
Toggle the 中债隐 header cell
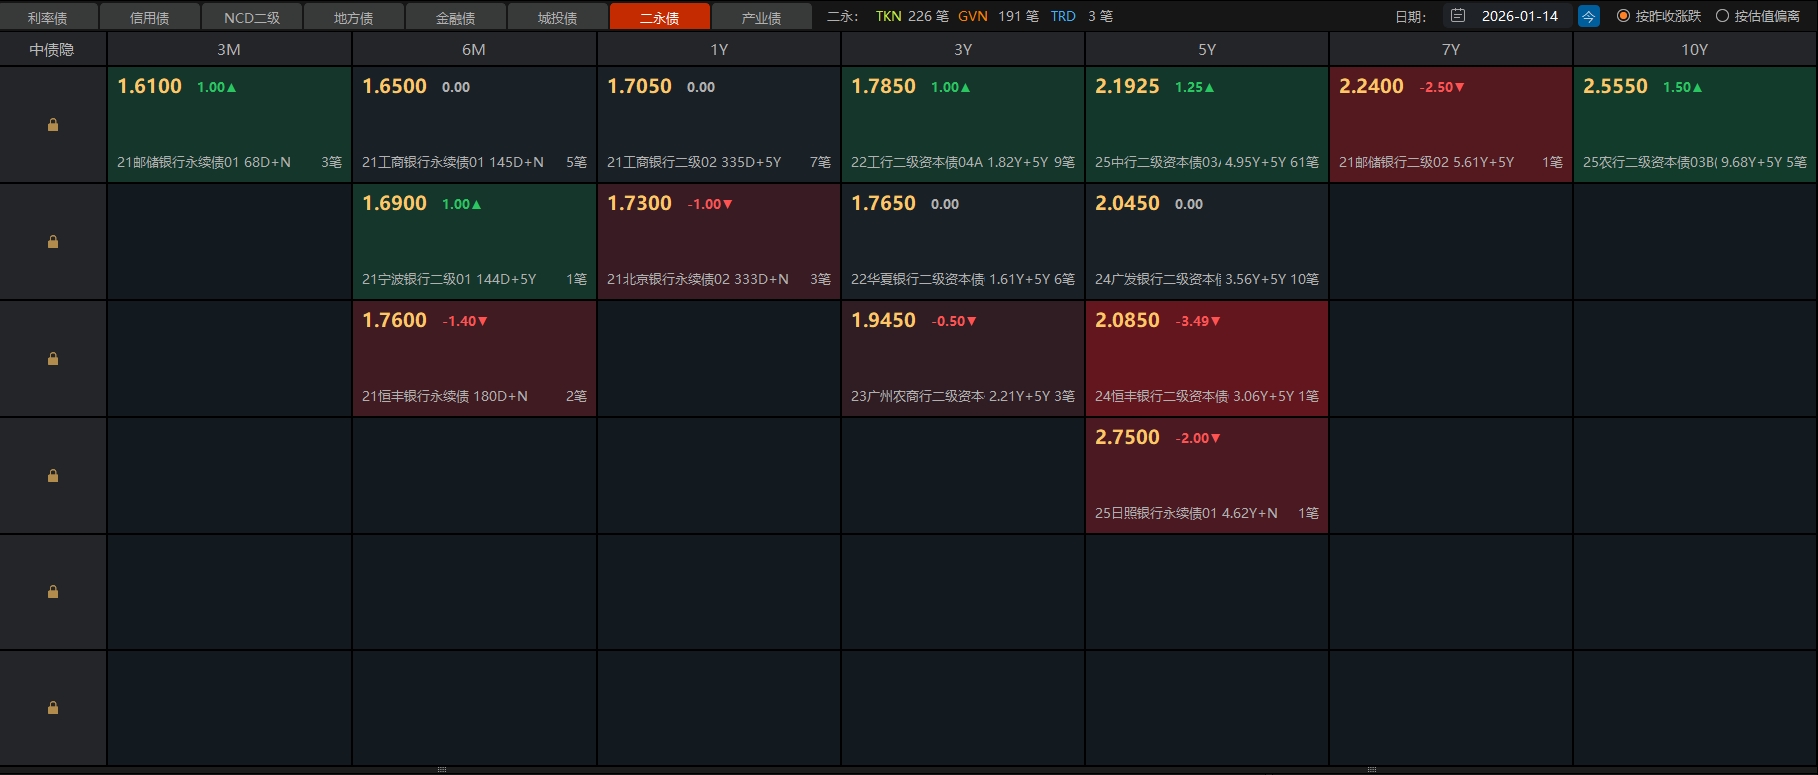pyautogui.click(x=52, y=50)
